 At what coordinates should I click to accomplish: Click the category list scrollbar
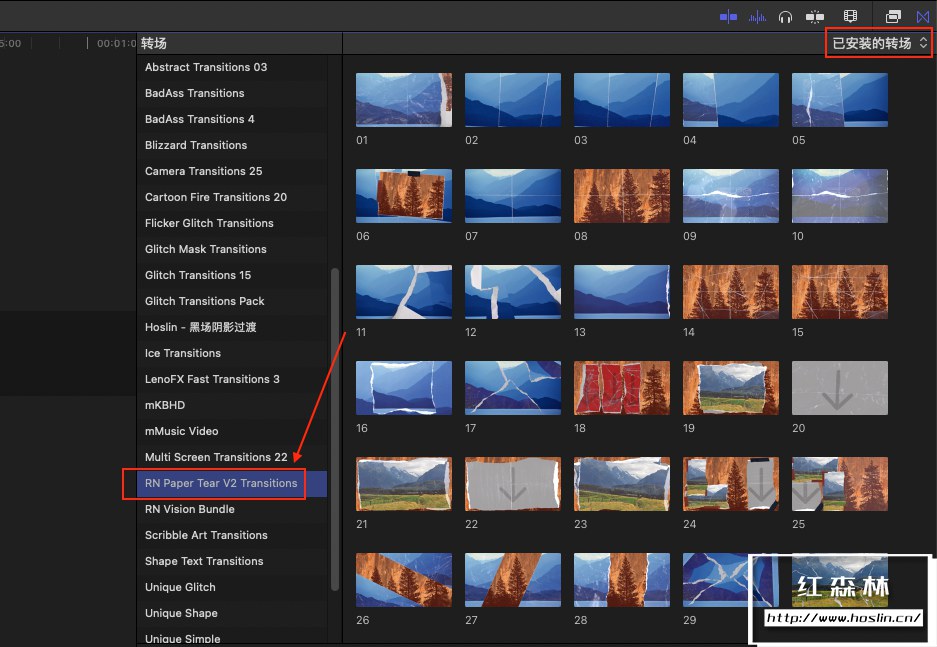334,428
